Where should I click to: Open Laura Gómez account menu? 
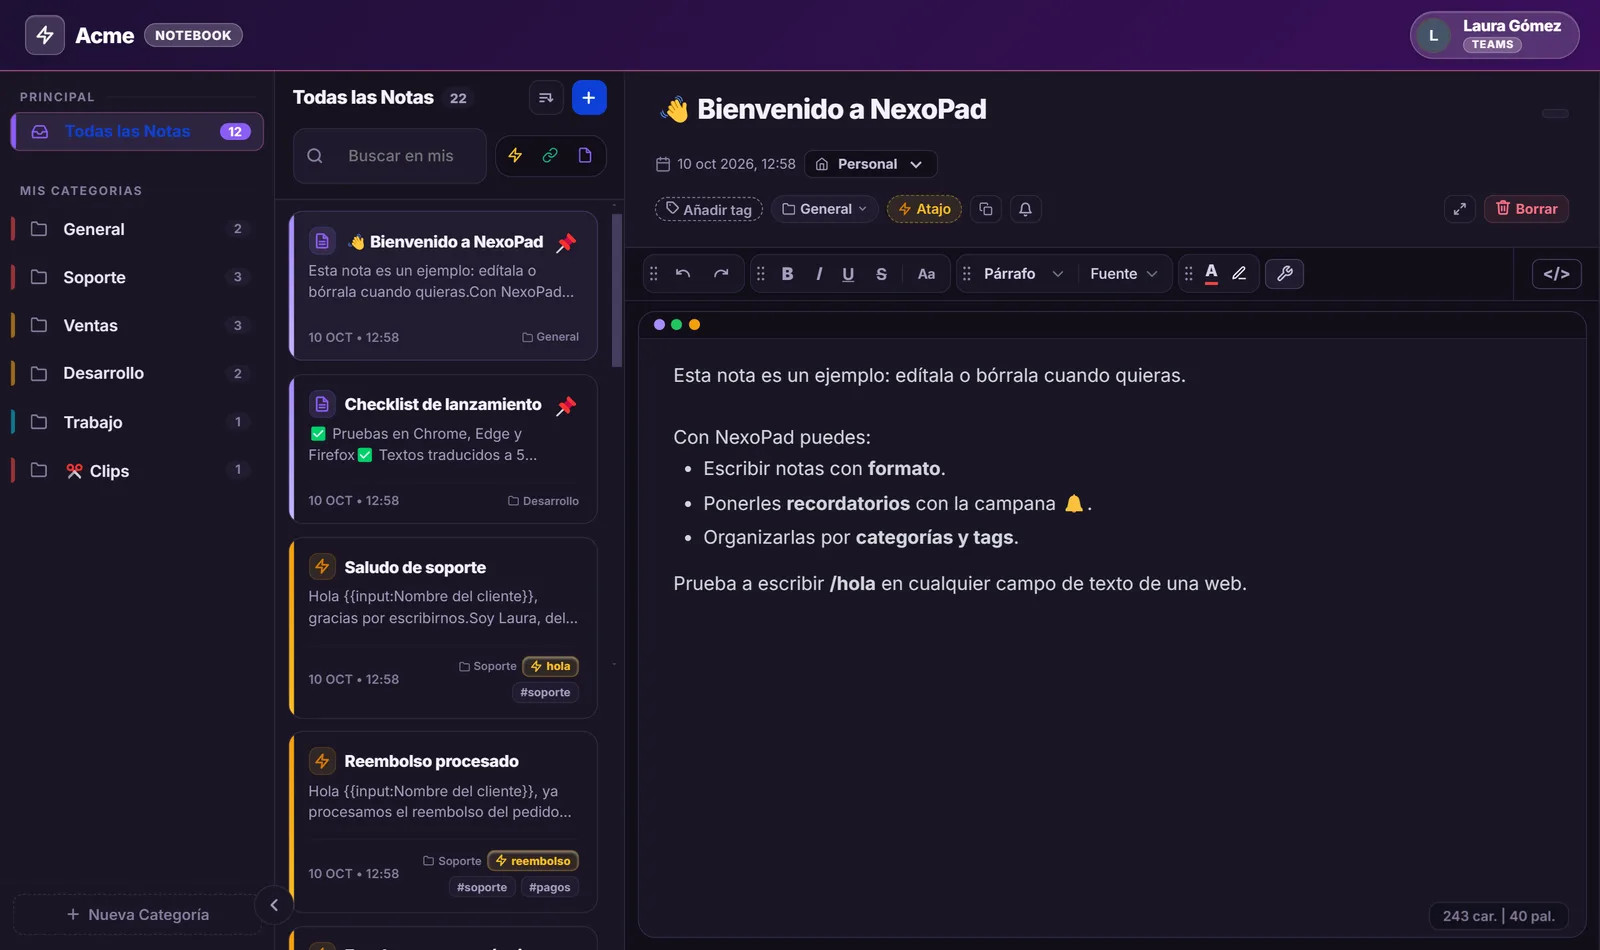coord(1495,35)
